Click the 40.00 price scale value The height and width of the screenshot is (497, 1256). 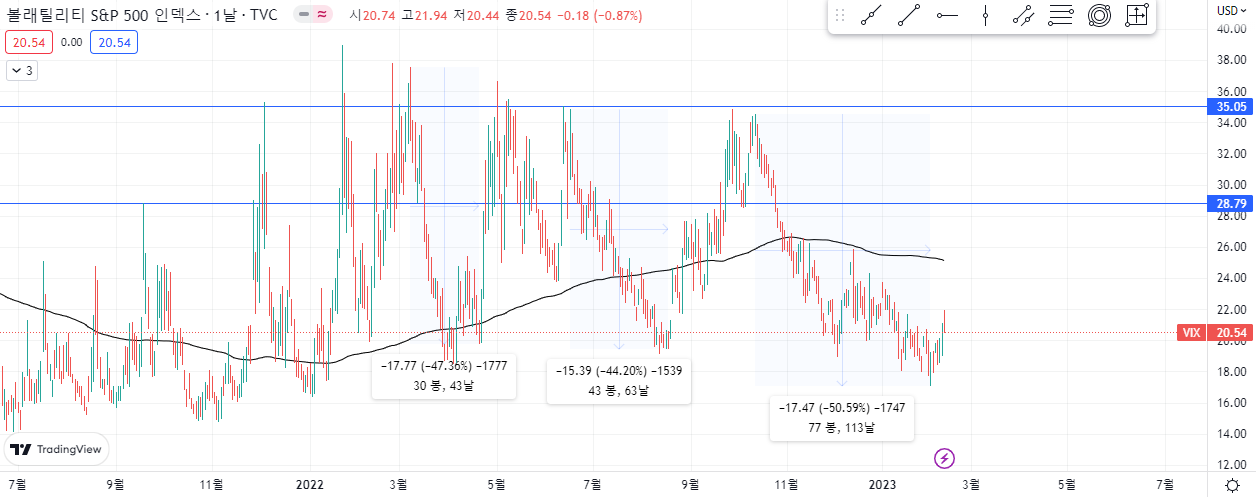[x=1230, y=29]
